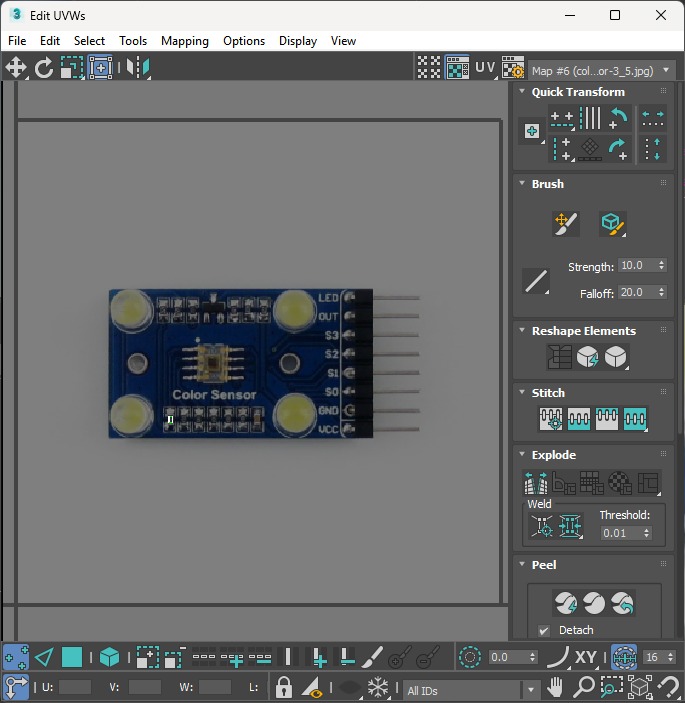This screenshot has width=685, height=703.
Task: Click Target Weld icon
Action: coord(542,525)
